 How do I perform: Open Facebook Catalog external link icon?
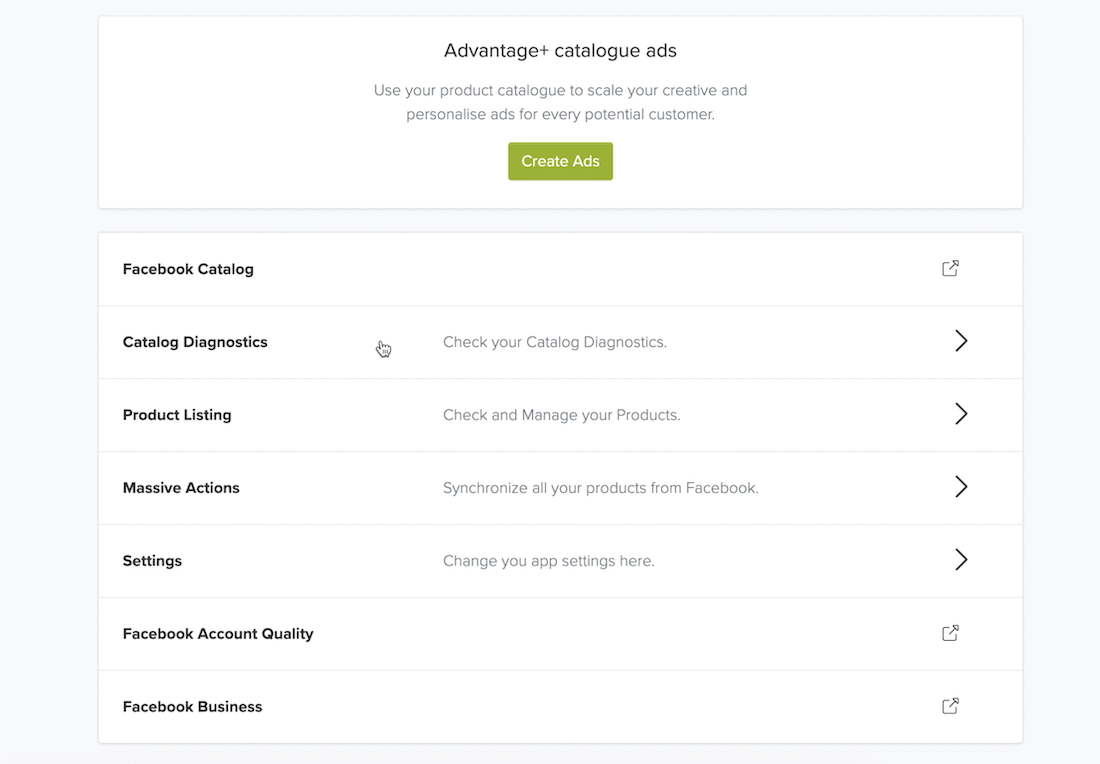[950, 268]
